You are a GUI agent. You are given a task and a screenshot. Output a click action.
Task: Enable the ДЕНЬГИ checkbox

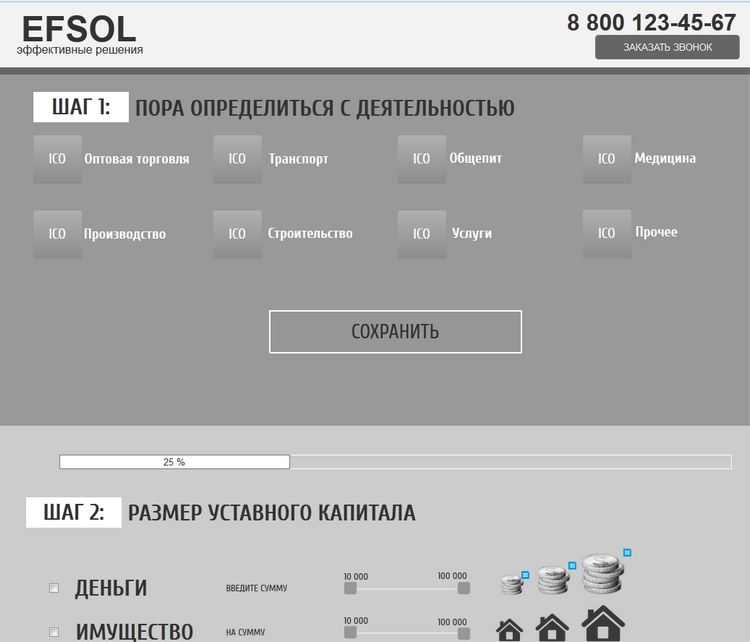click(54, 588)
